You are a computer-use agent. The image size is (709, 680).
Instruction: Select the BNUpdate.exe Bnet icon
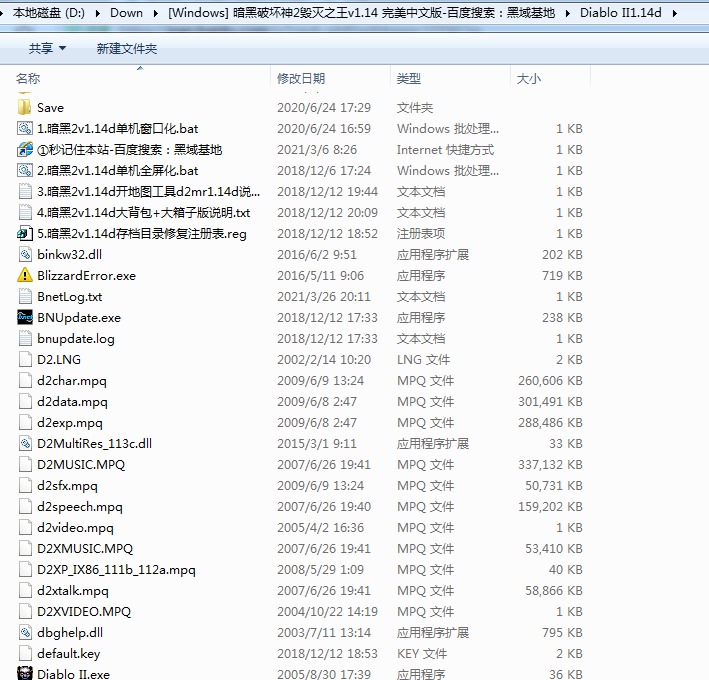click(x=25, y=317)
